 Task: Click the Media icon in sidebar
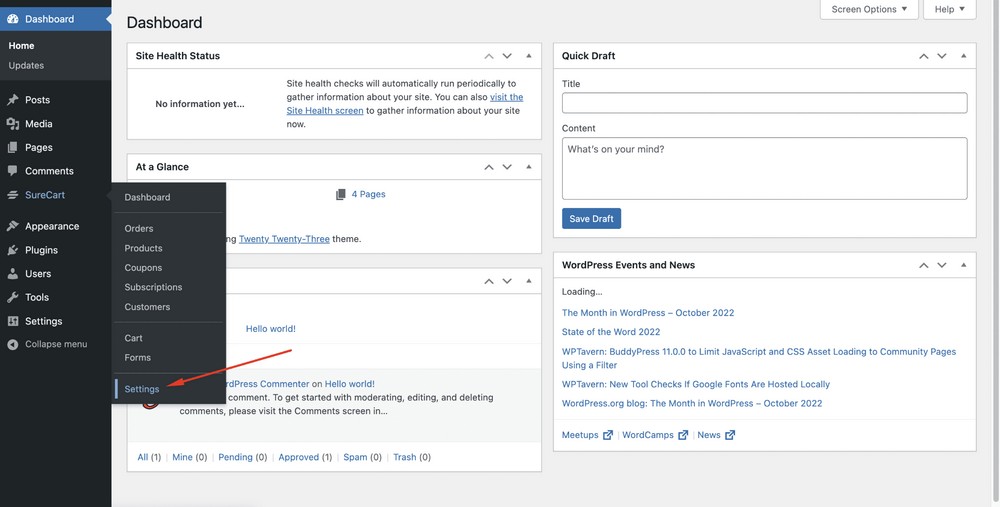(13, 124)
